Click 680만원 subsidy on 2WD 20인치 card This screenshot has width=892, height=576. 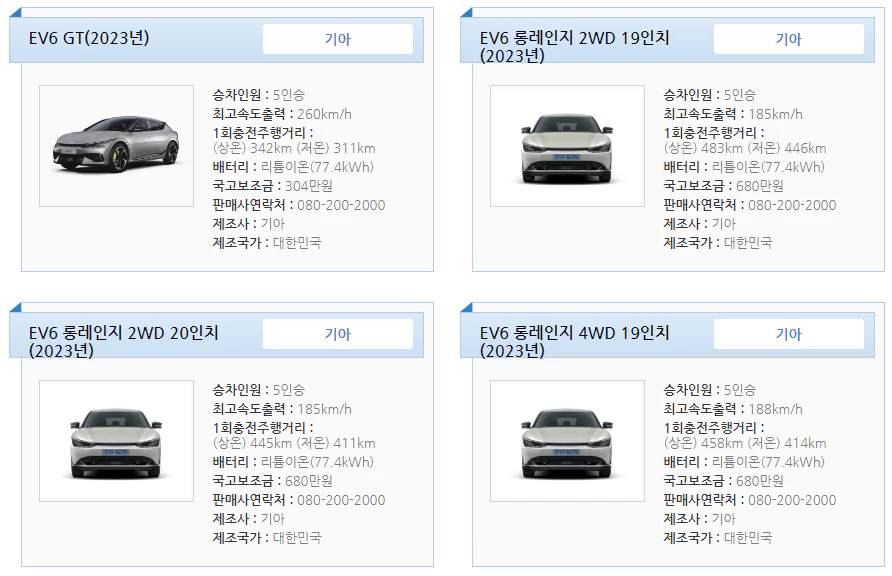click(x=309, y=481)
